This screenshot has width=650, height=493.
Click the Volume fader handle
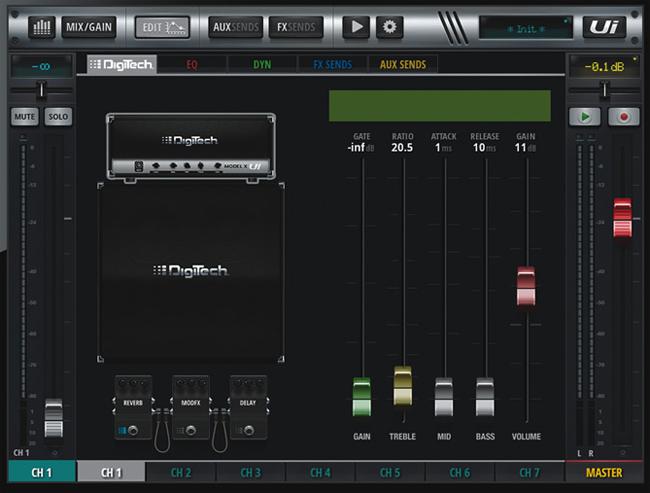point(527,286)
